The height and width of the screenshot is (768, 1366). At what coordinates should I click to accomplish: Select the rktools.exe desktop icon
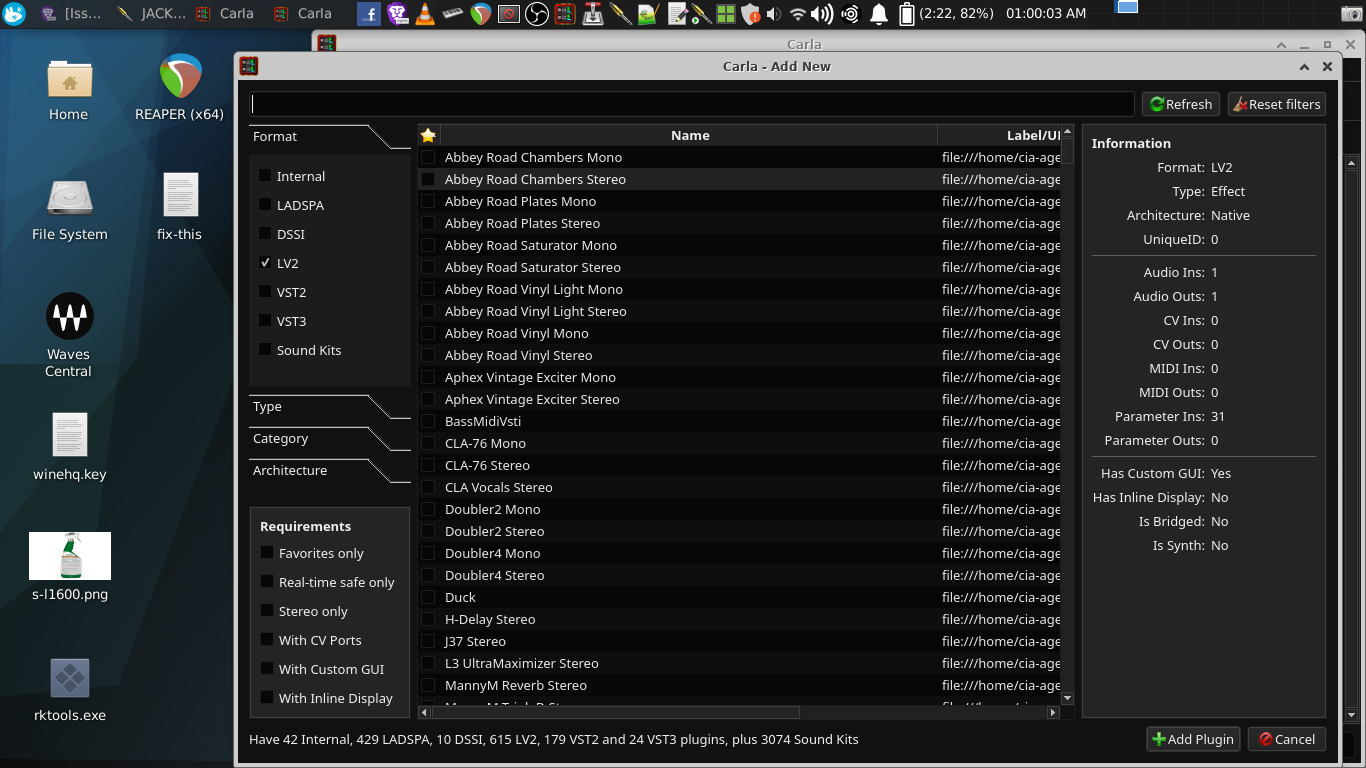68,689
